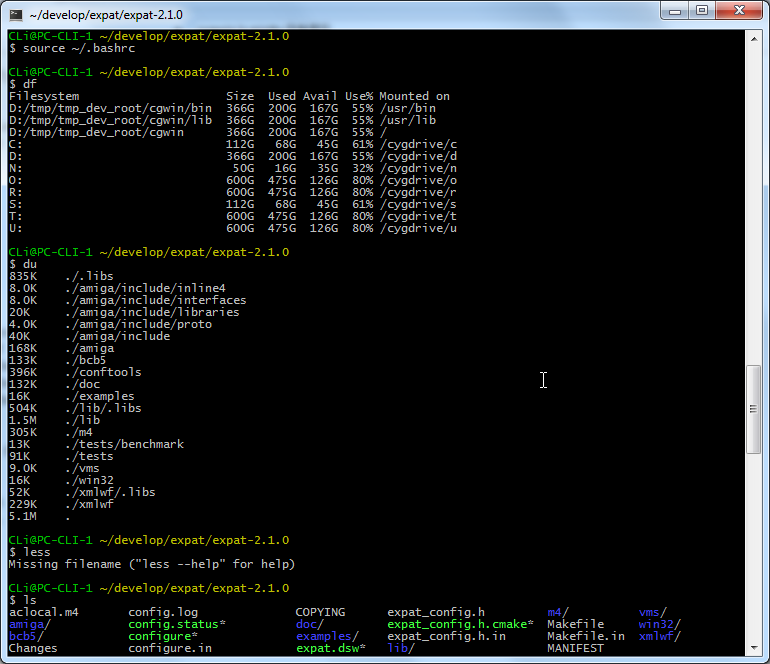The image size is (770, 664).
Task: Click the './.libs' du entry
Action: (89, 276)
